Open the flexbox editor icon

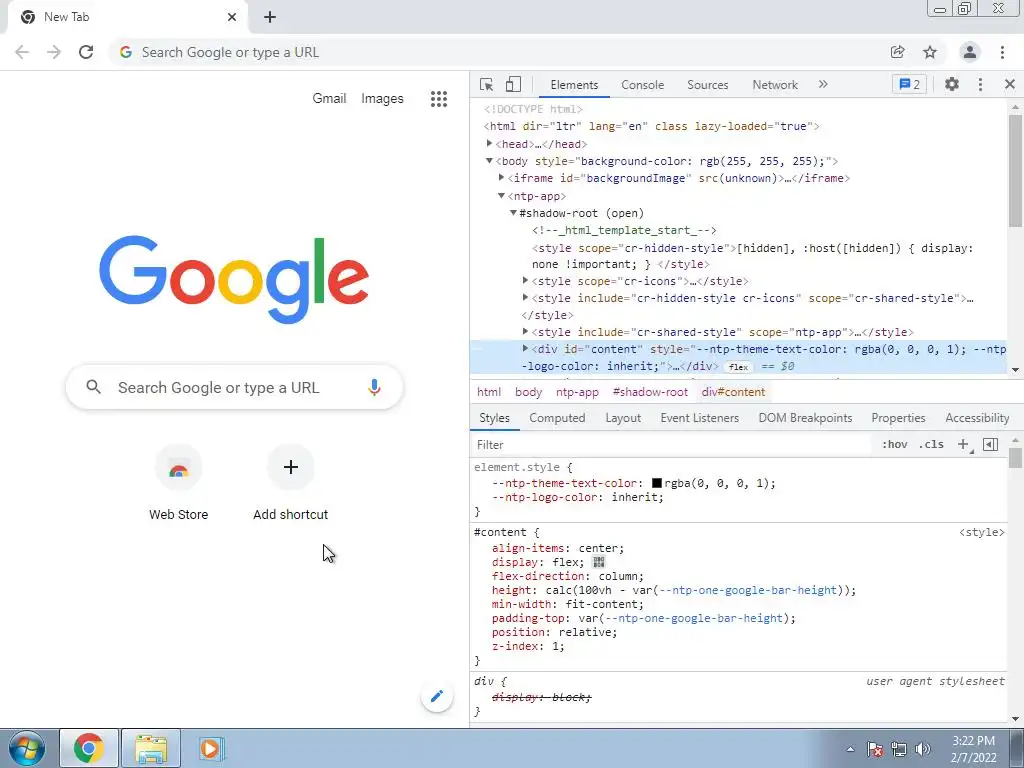pyautogui.click(x=598, y=562)
